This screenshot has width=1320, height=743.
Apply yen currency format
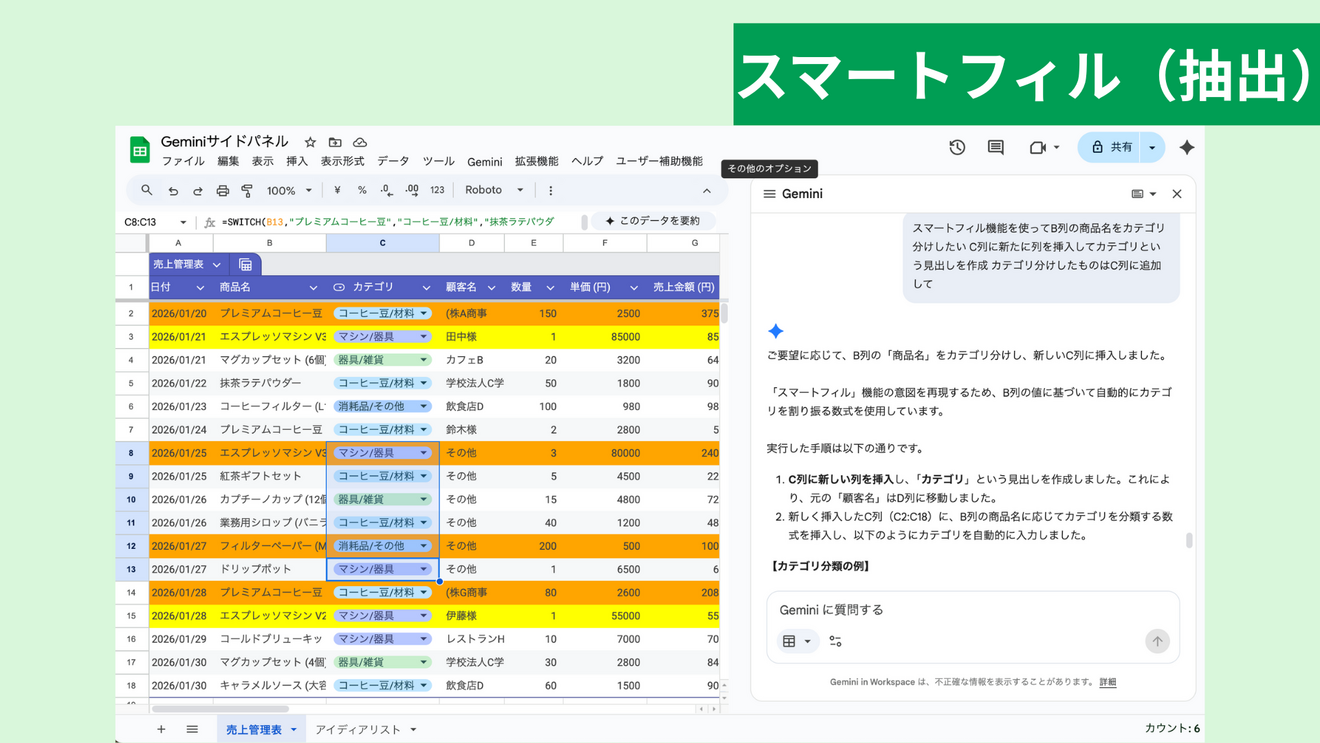(x=338, y=190)
